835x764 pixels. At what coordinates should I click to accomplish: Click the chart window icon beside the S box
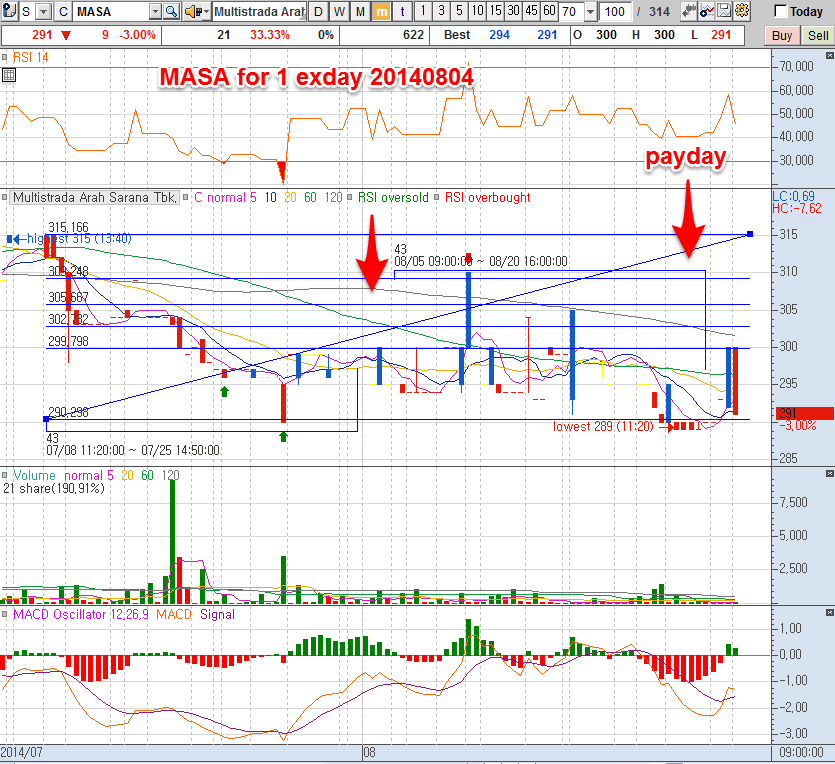[x=9, y=11]
